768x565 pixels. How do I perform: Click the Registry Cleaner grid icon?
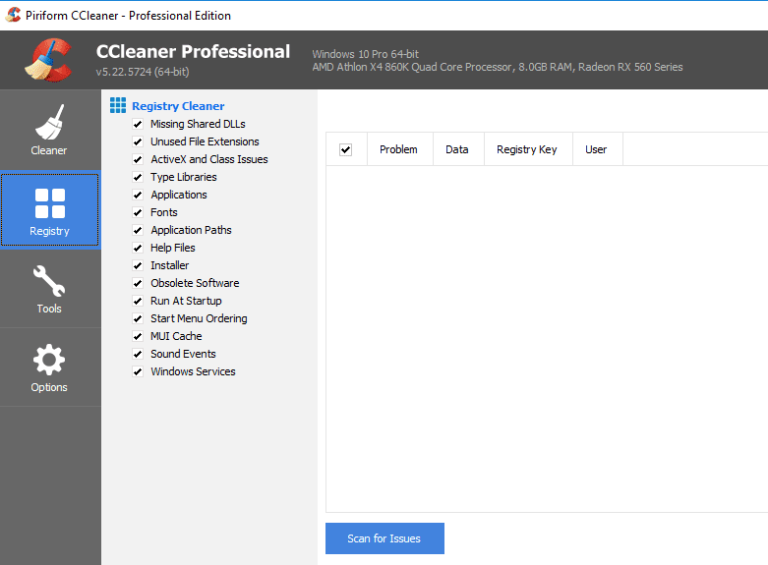click(118, 105)
